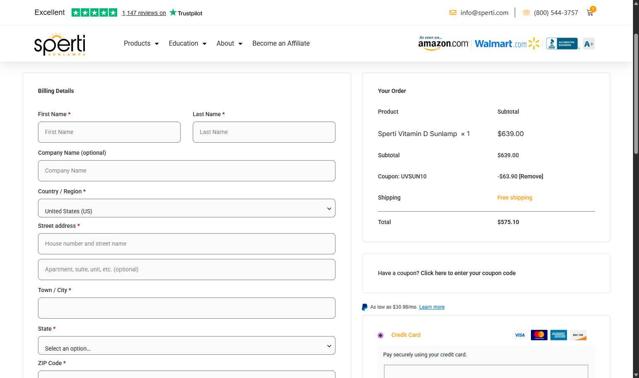Click the (800) 544-3757 phone link
The width and height of the screenshot is (639, 378).
tap(555, 13)
